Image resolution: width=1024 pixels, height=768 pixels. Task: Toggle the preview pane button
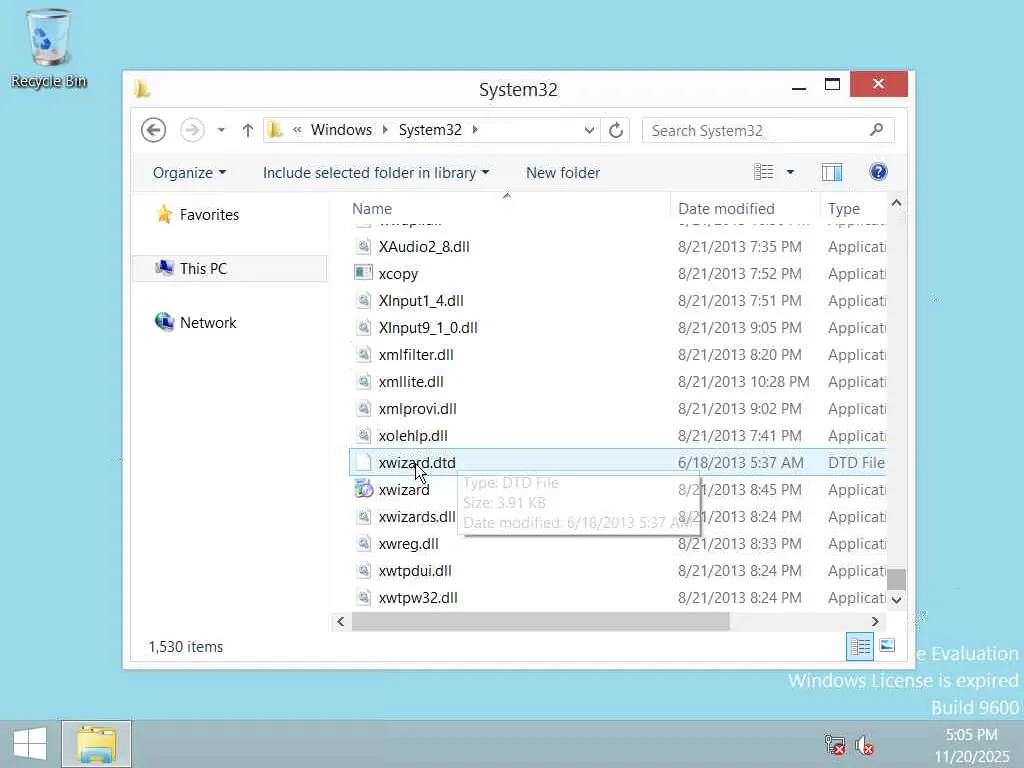[x=831, y=172]
